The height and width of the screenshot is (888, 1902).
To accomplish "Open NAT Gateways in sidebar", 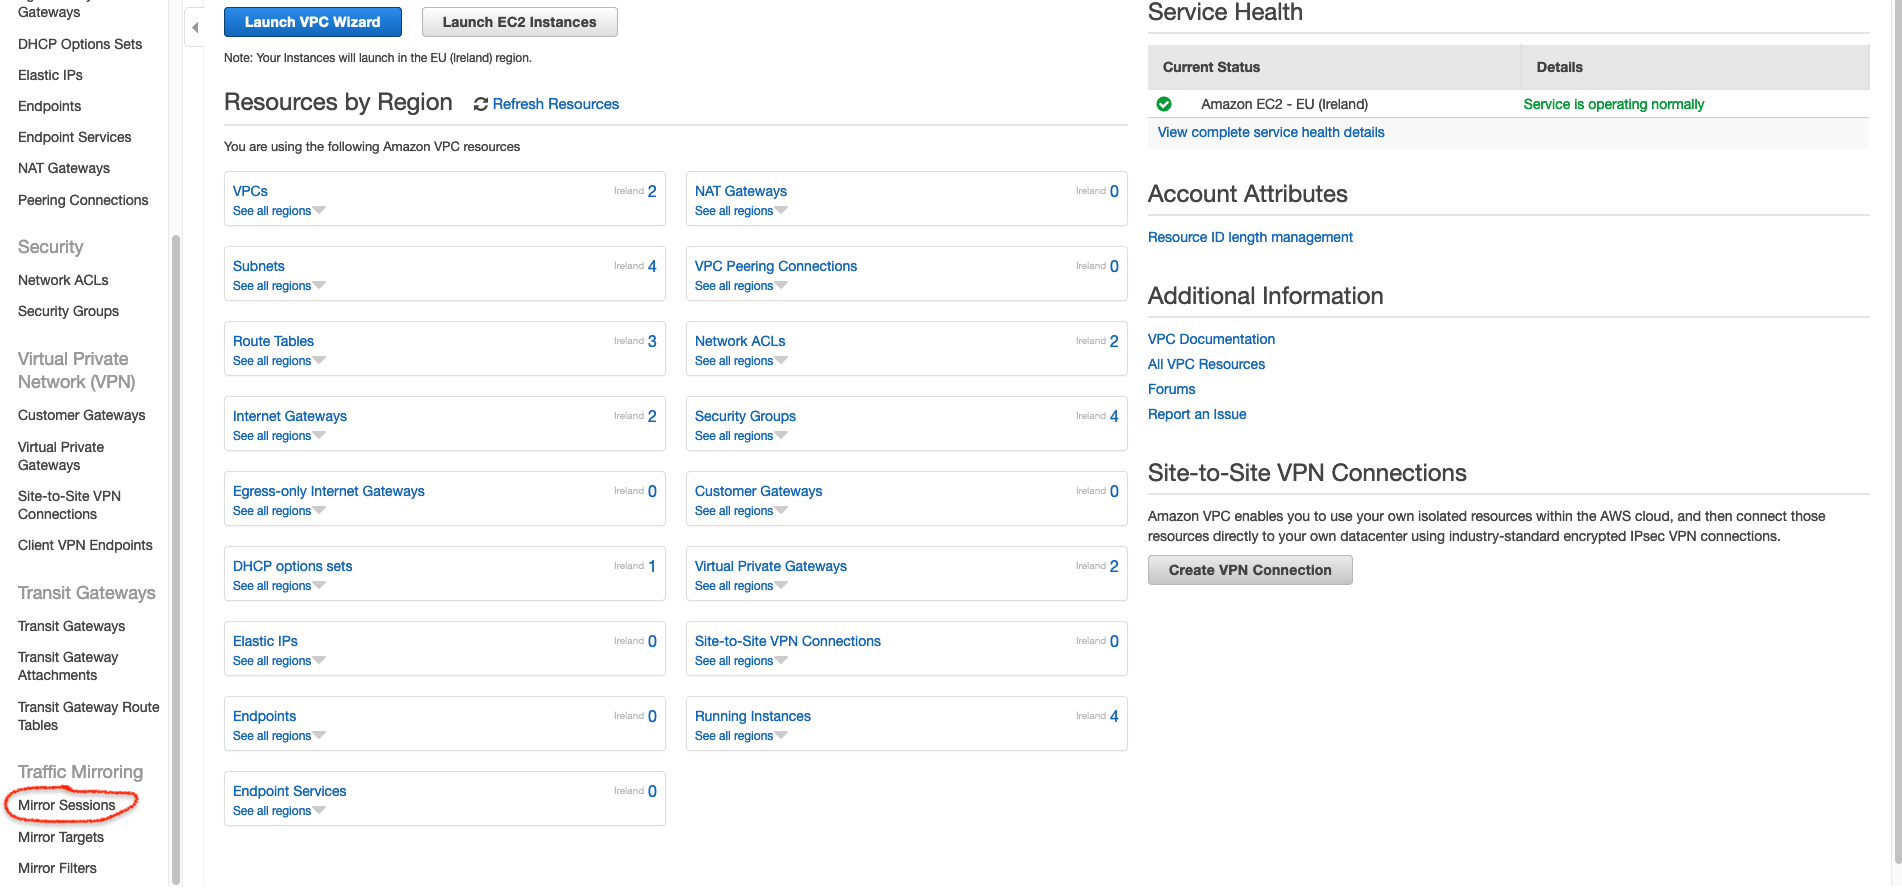I will pos(64,168).
